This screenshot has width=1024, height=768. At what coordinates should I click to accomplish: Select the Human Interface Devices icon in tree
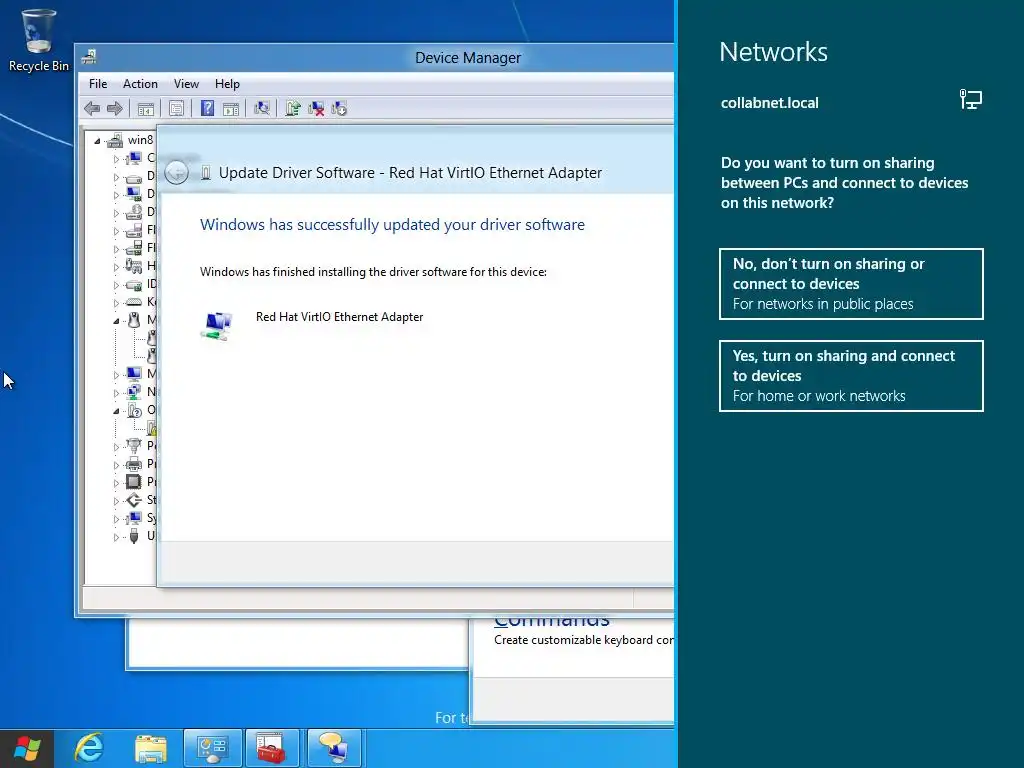[134, 266]
